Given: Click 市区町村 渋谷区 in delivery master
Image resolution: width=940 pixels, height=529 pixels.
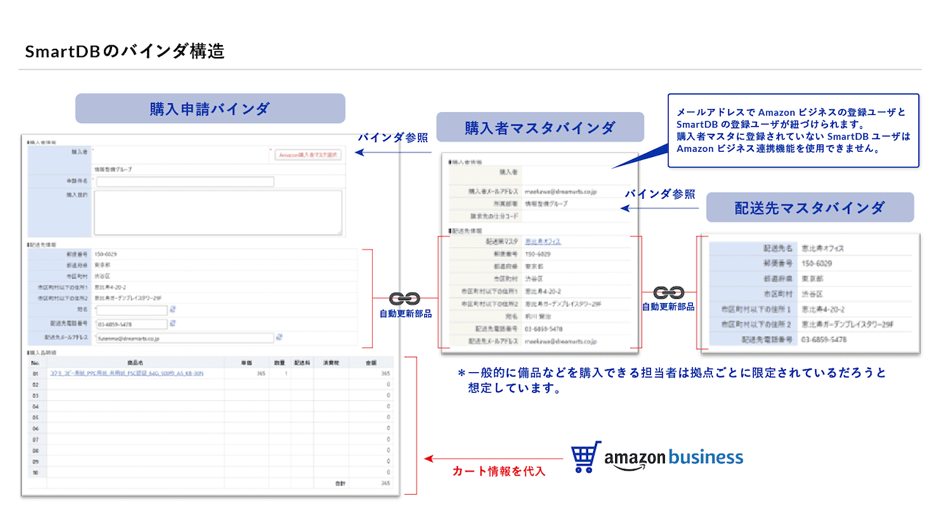Looking at the screenshot, I should (812, 294).
